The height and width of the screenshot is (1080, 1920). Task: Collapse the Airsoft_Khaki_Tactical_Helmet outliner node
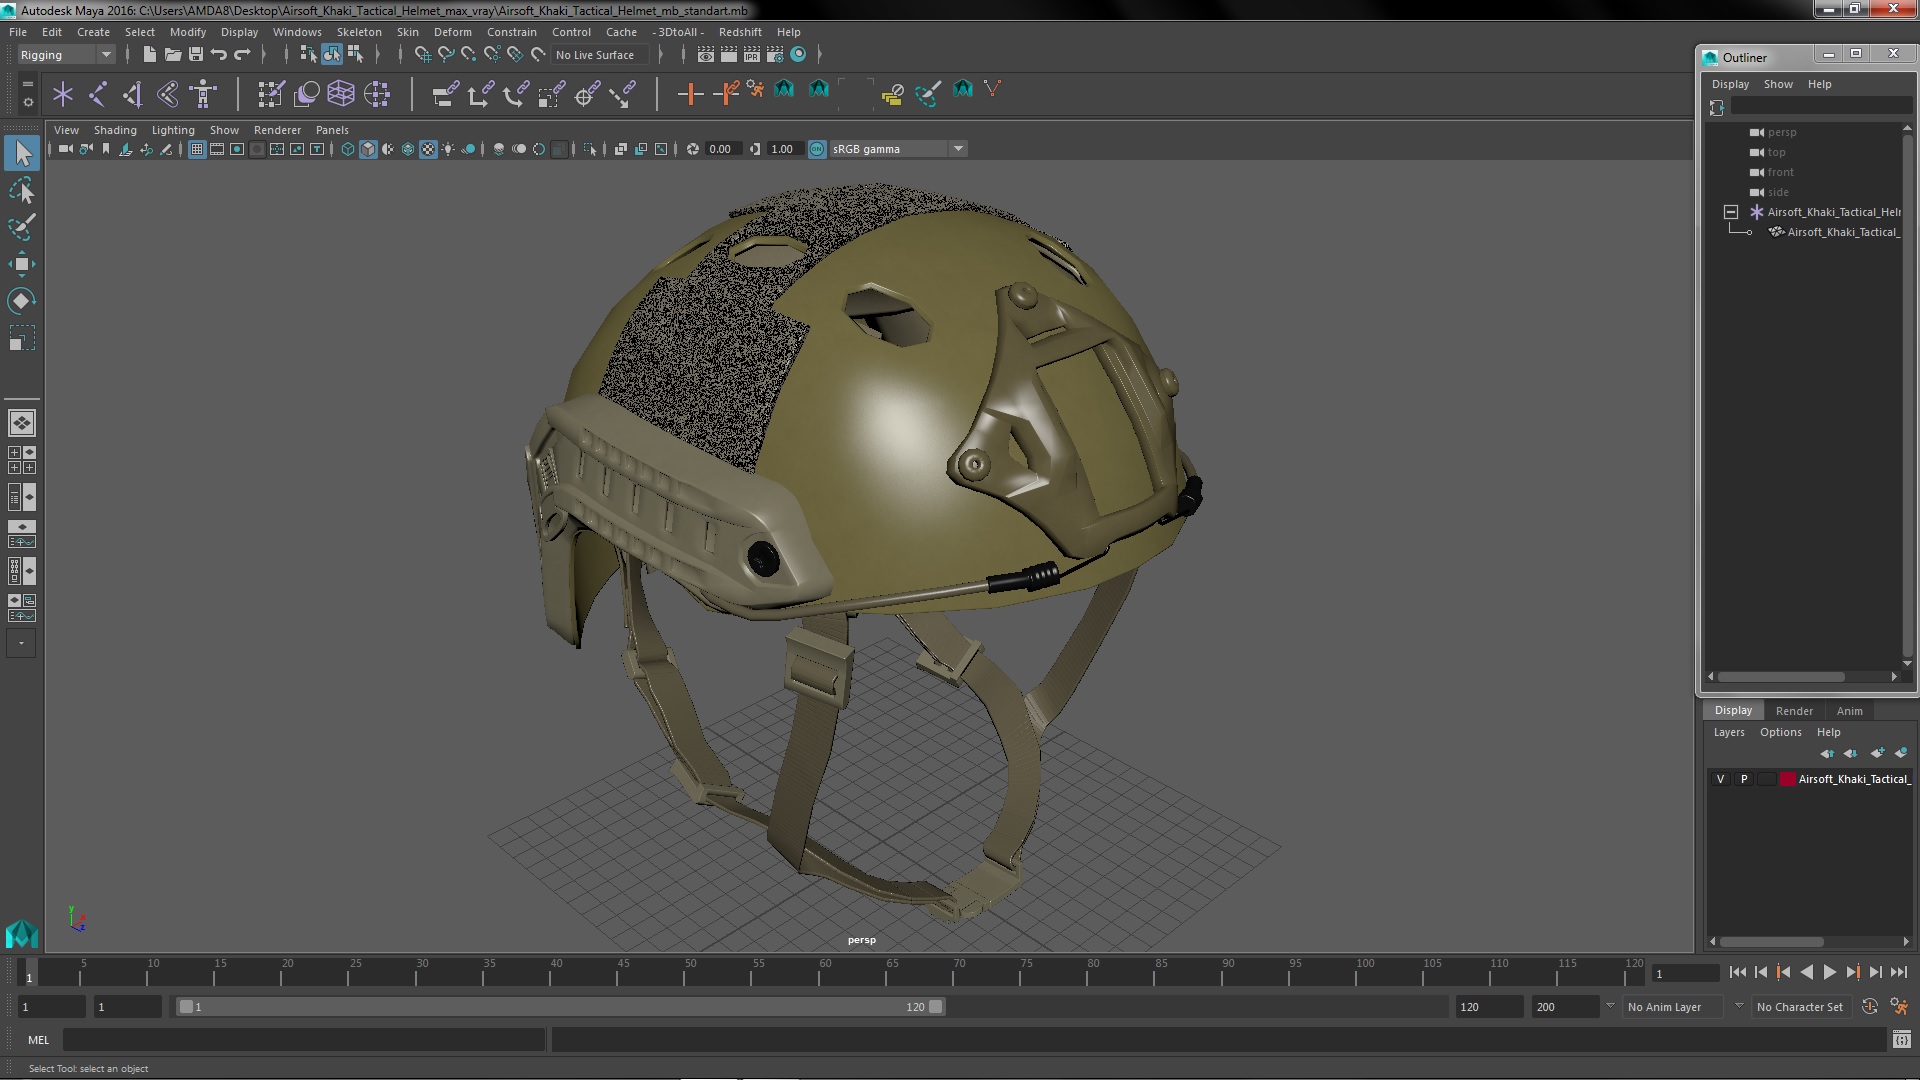(x=1731, y=212)
